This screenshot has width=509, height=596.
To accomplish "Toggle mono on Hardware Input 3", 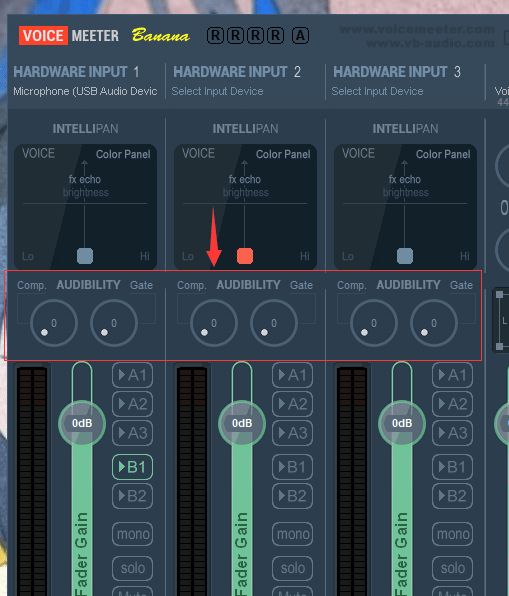I will pyautogui.click(x=453, y=534).
